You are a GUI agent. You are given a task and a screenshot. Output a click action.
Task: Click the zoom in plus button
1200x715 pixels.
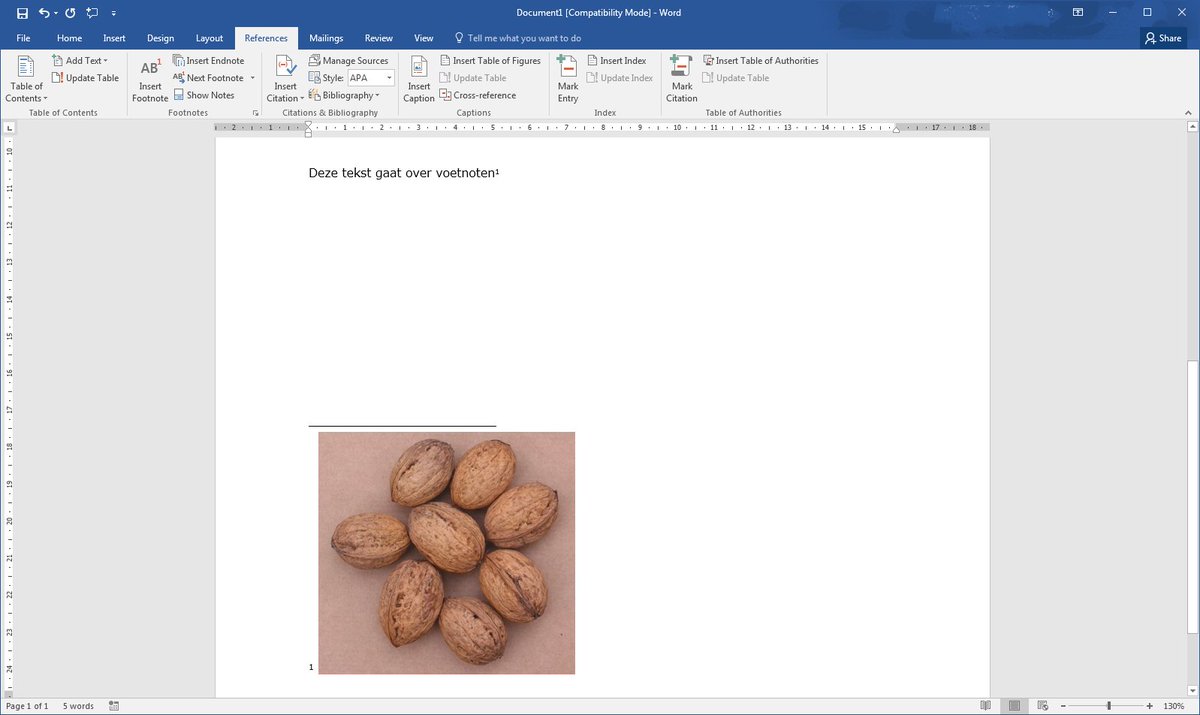point(1150,706)
